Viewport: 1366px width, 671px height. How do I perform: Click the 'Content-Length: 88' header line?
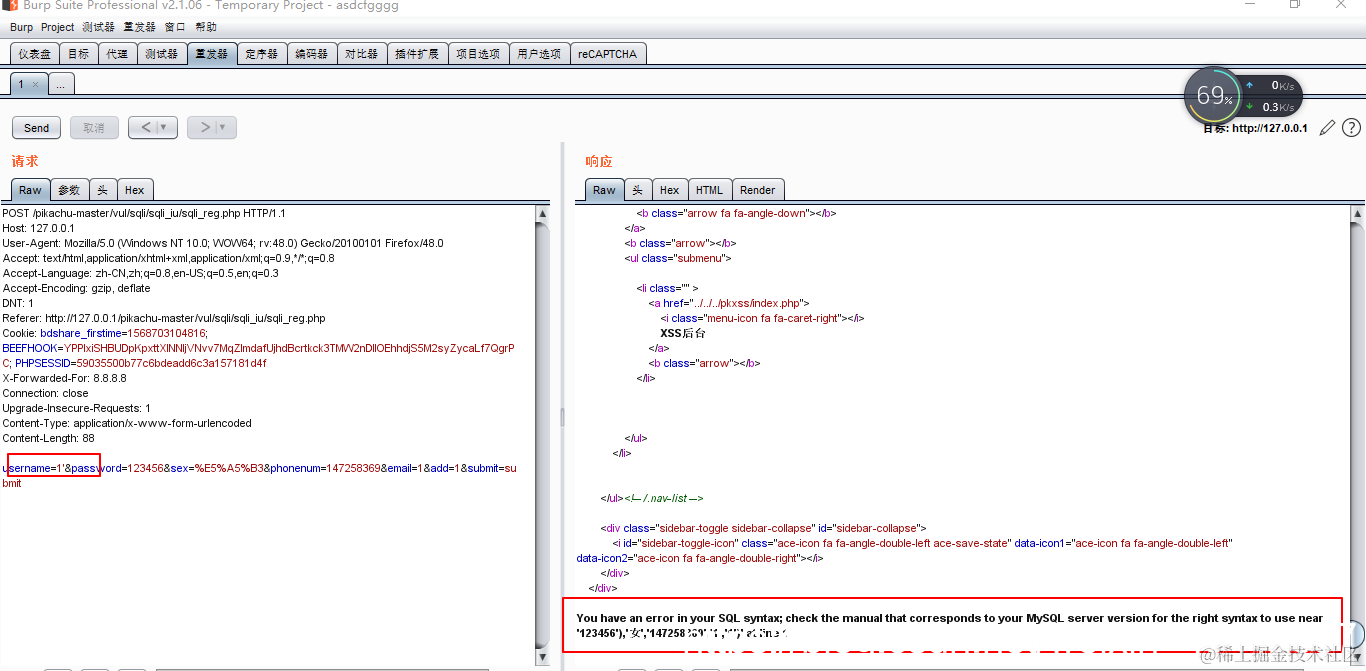pyautogui.click(x=48, y=438)
